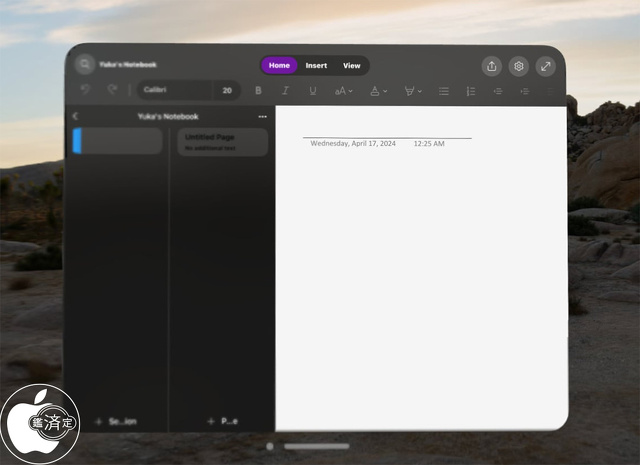Add a new section
The width and height of the screenshot is (640, 465).
[x=115, y=422]
